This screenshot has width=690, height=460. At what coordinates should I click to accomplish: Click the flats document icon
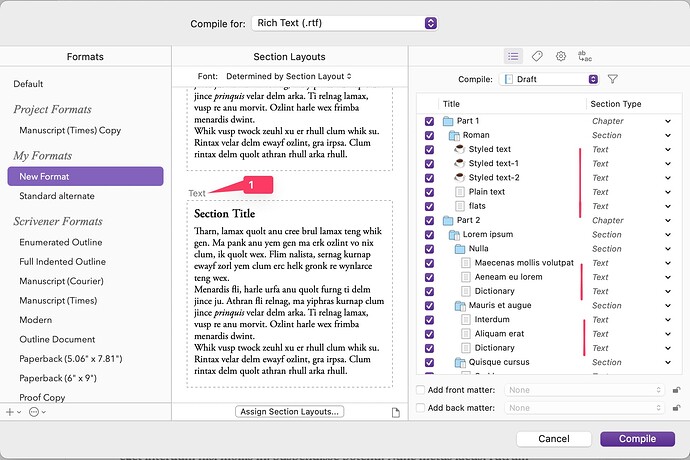coord(459,206)
